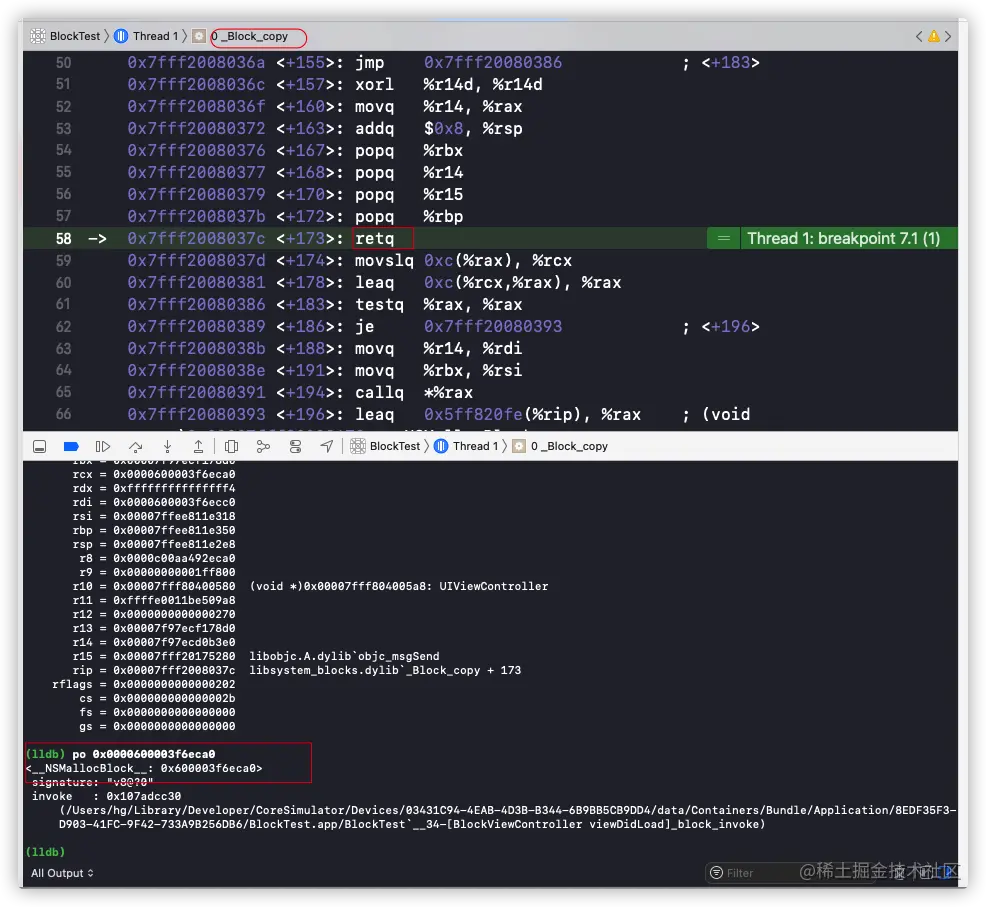The height and width of the screenshot is (907, 986).
Task: Click the po 0x0000600003f6eca0 command line
Action: 121,755
